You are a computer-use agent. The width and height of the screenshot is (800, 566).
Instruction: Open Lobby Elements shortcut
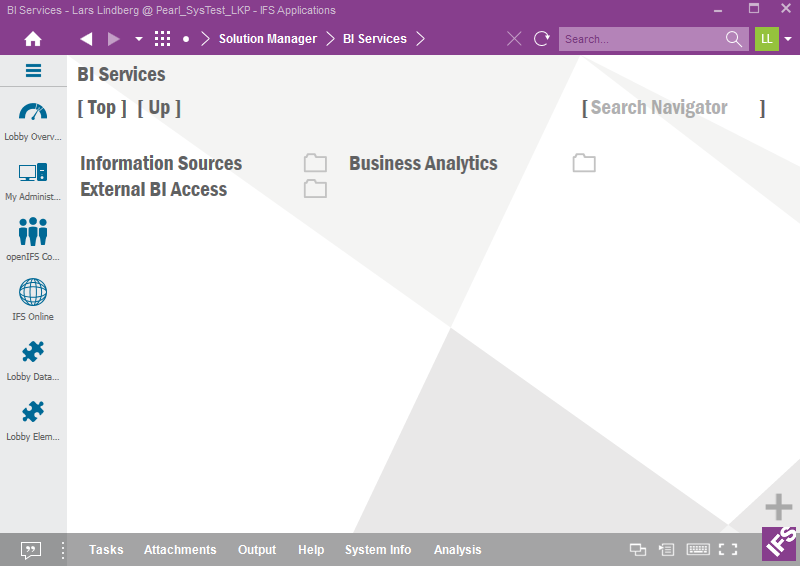pyautogui.click(x=33, y=421)
